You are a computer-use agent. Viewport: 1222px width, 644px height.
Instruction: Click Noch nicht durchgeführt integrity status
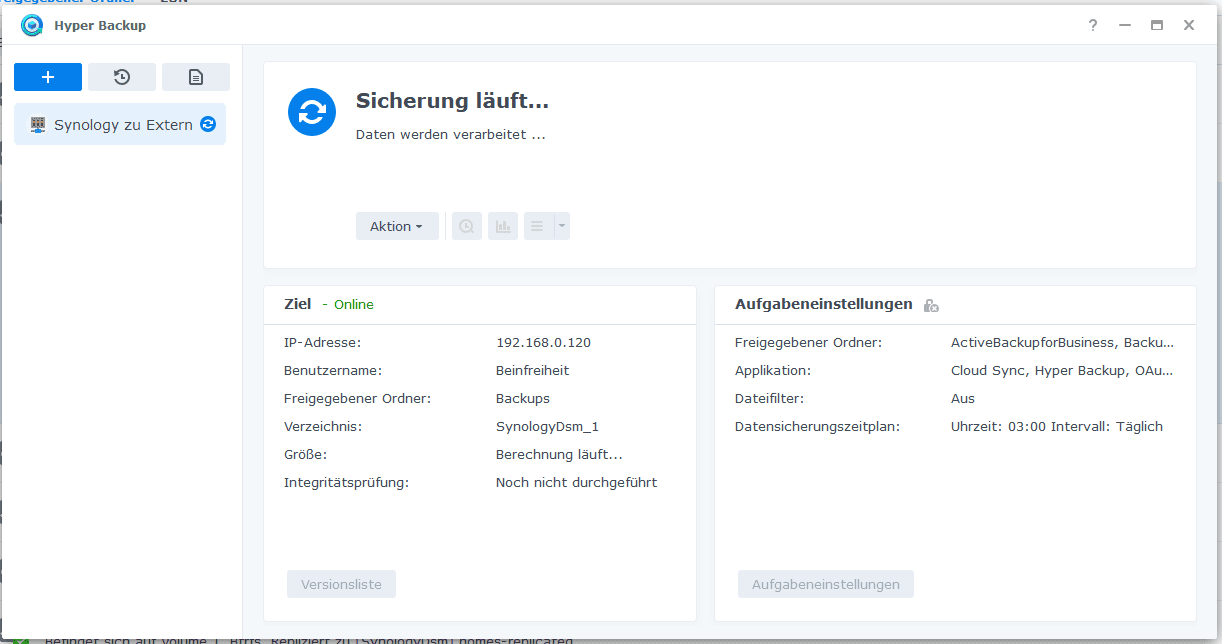[x=576, y=482]
